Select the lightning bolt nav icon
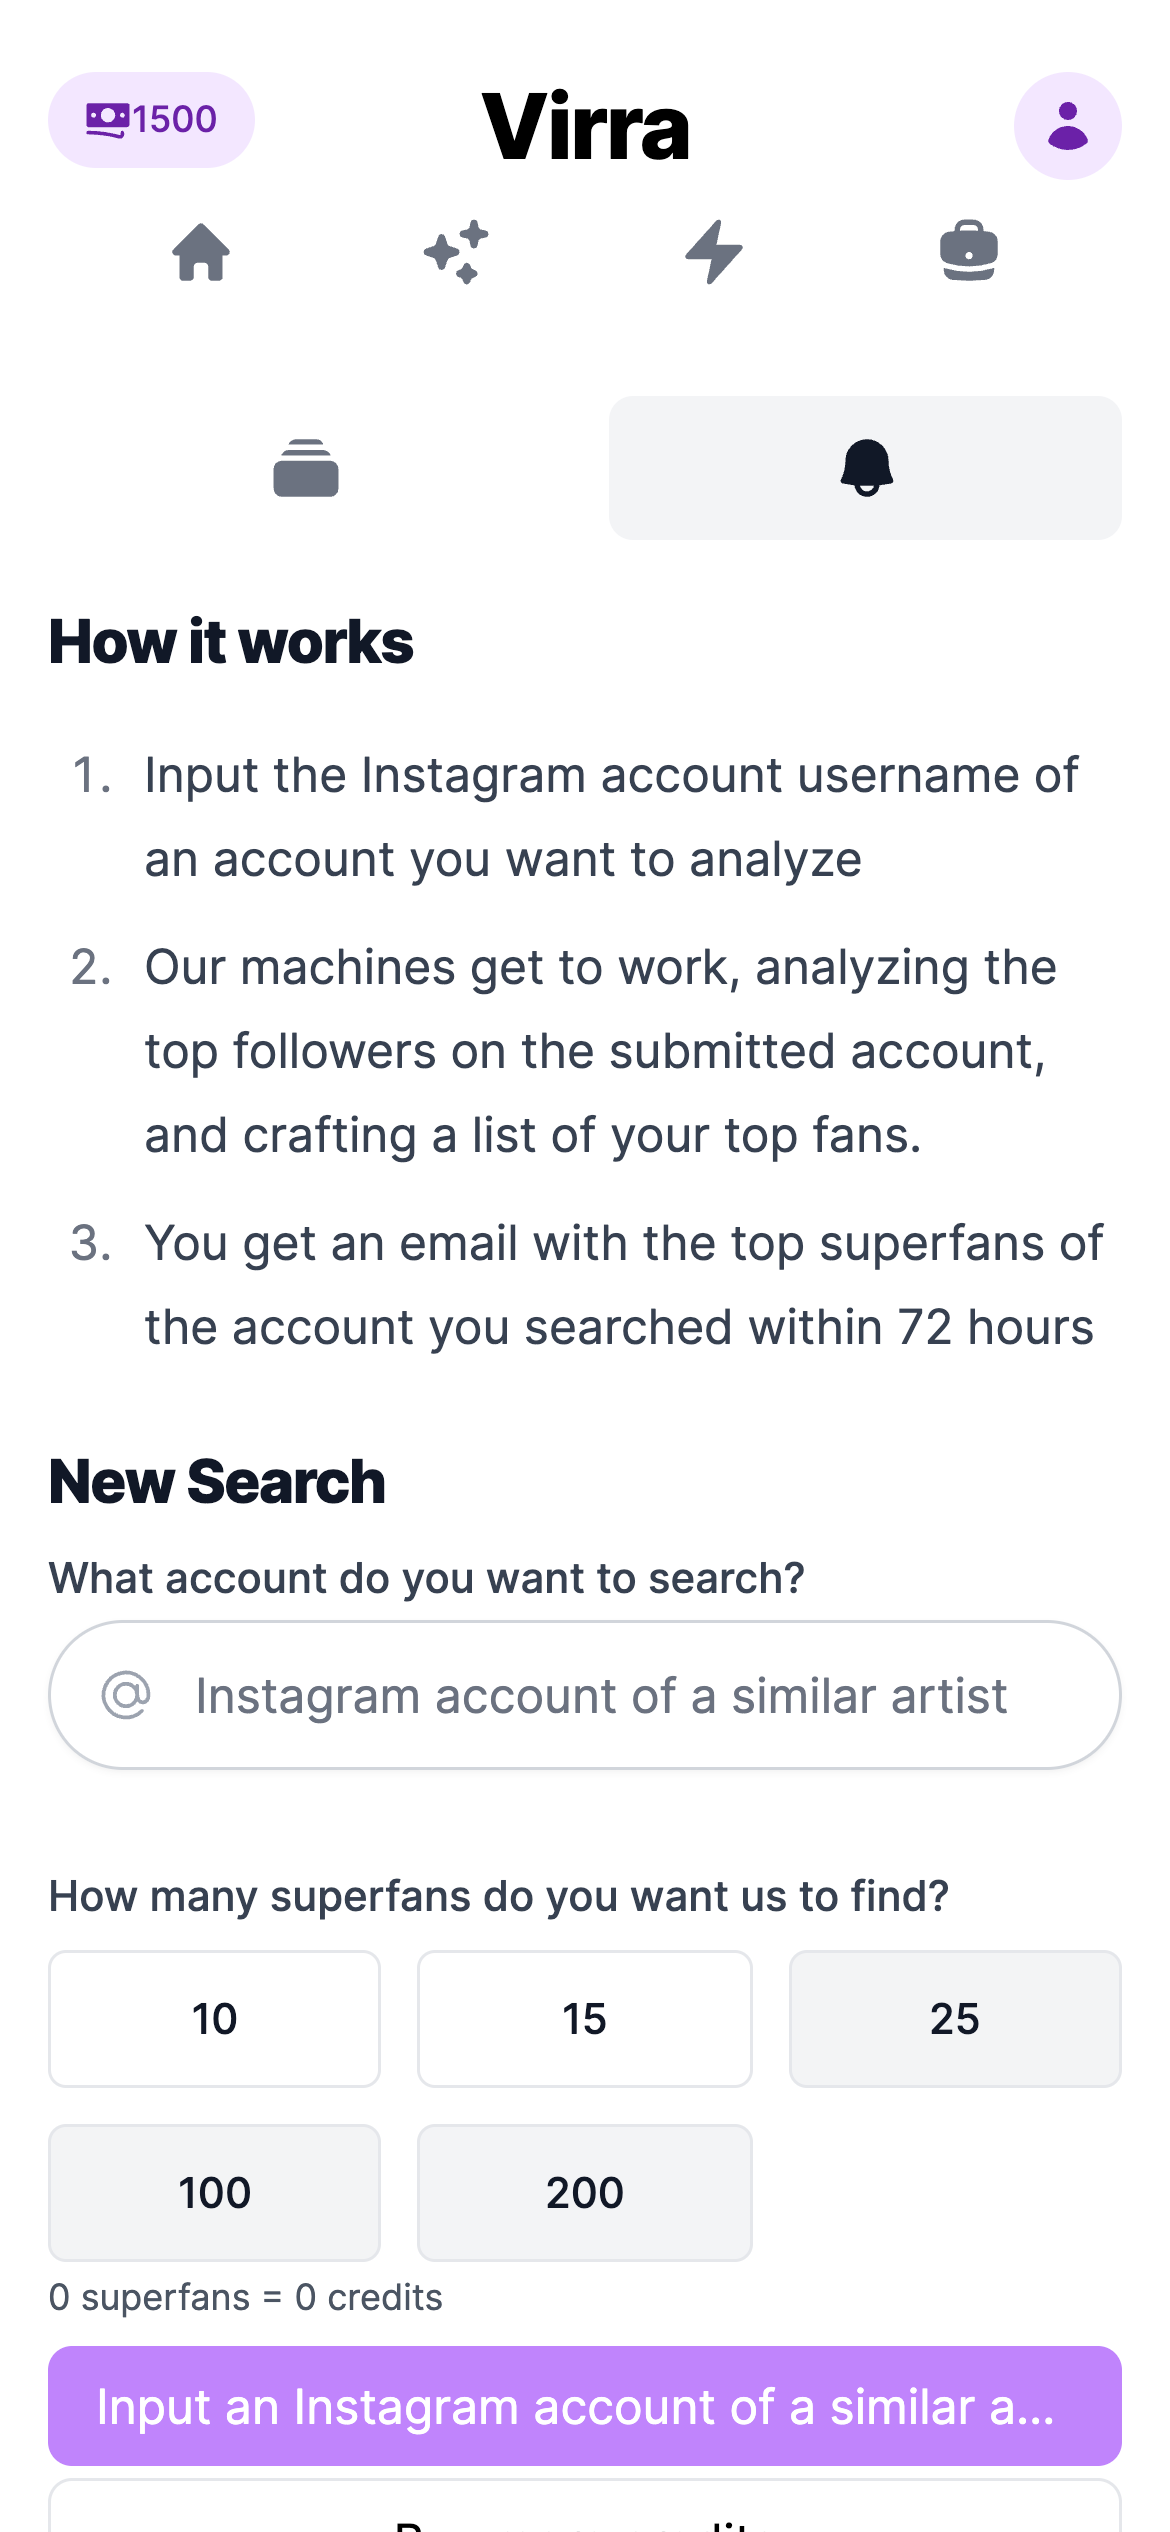Screen dimensions: 1170x2532 click(x=713, y=252)
